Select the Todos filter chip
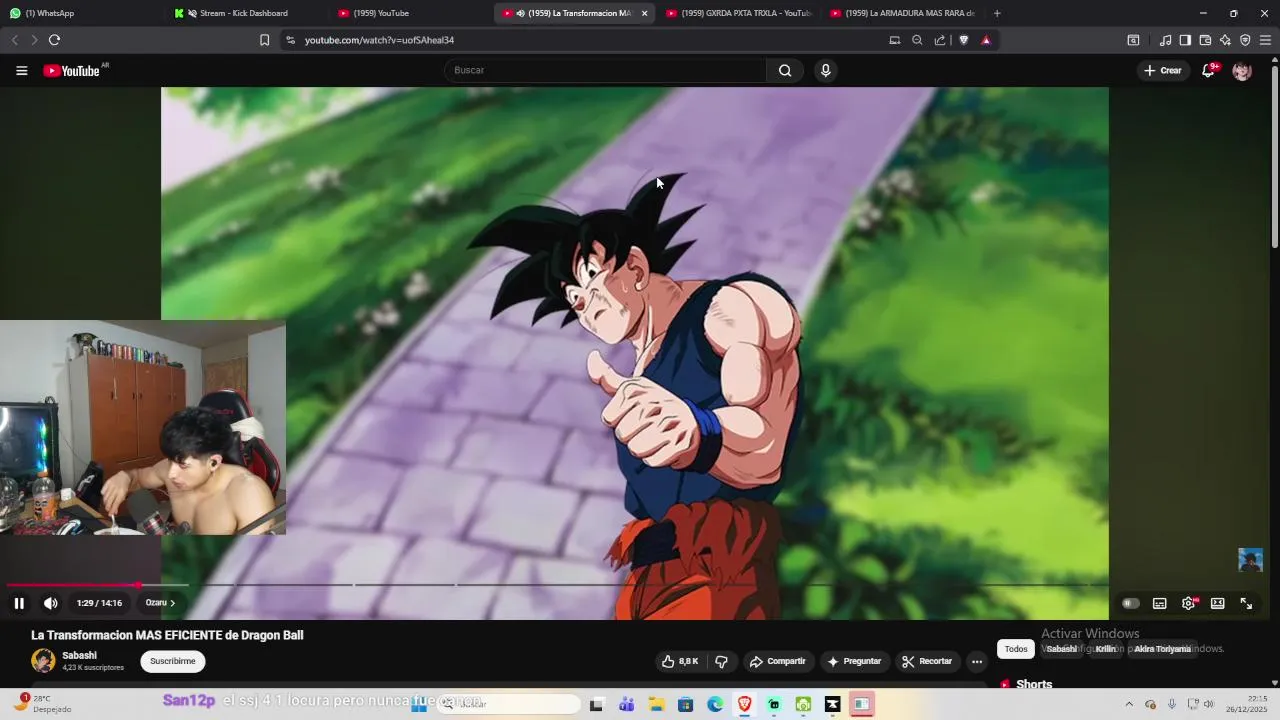Viewport: 1280px width, 720px height. [x=1016, y=649]
